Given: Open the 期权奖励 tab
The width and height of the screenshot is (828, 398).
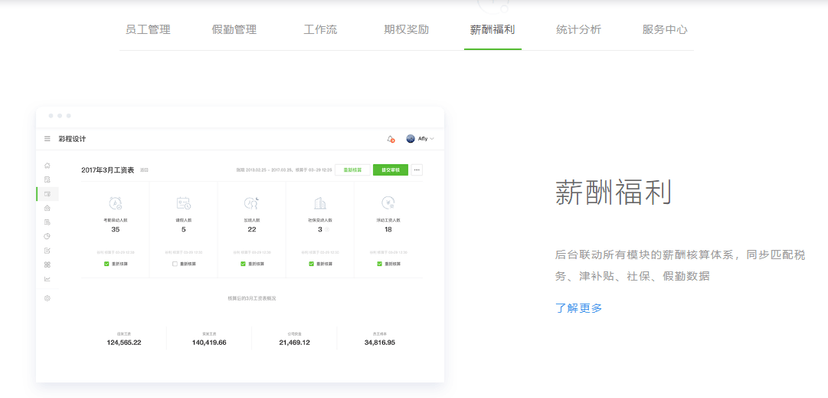Looking at the screenshot, I should [x=406, y=30].
